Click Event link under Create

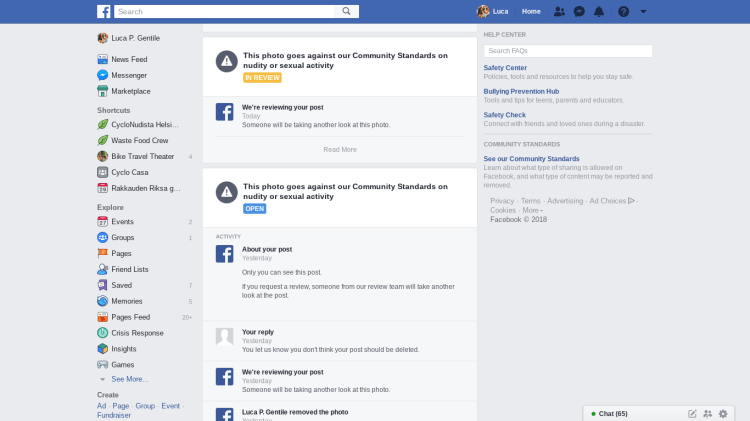pos(171,406)
